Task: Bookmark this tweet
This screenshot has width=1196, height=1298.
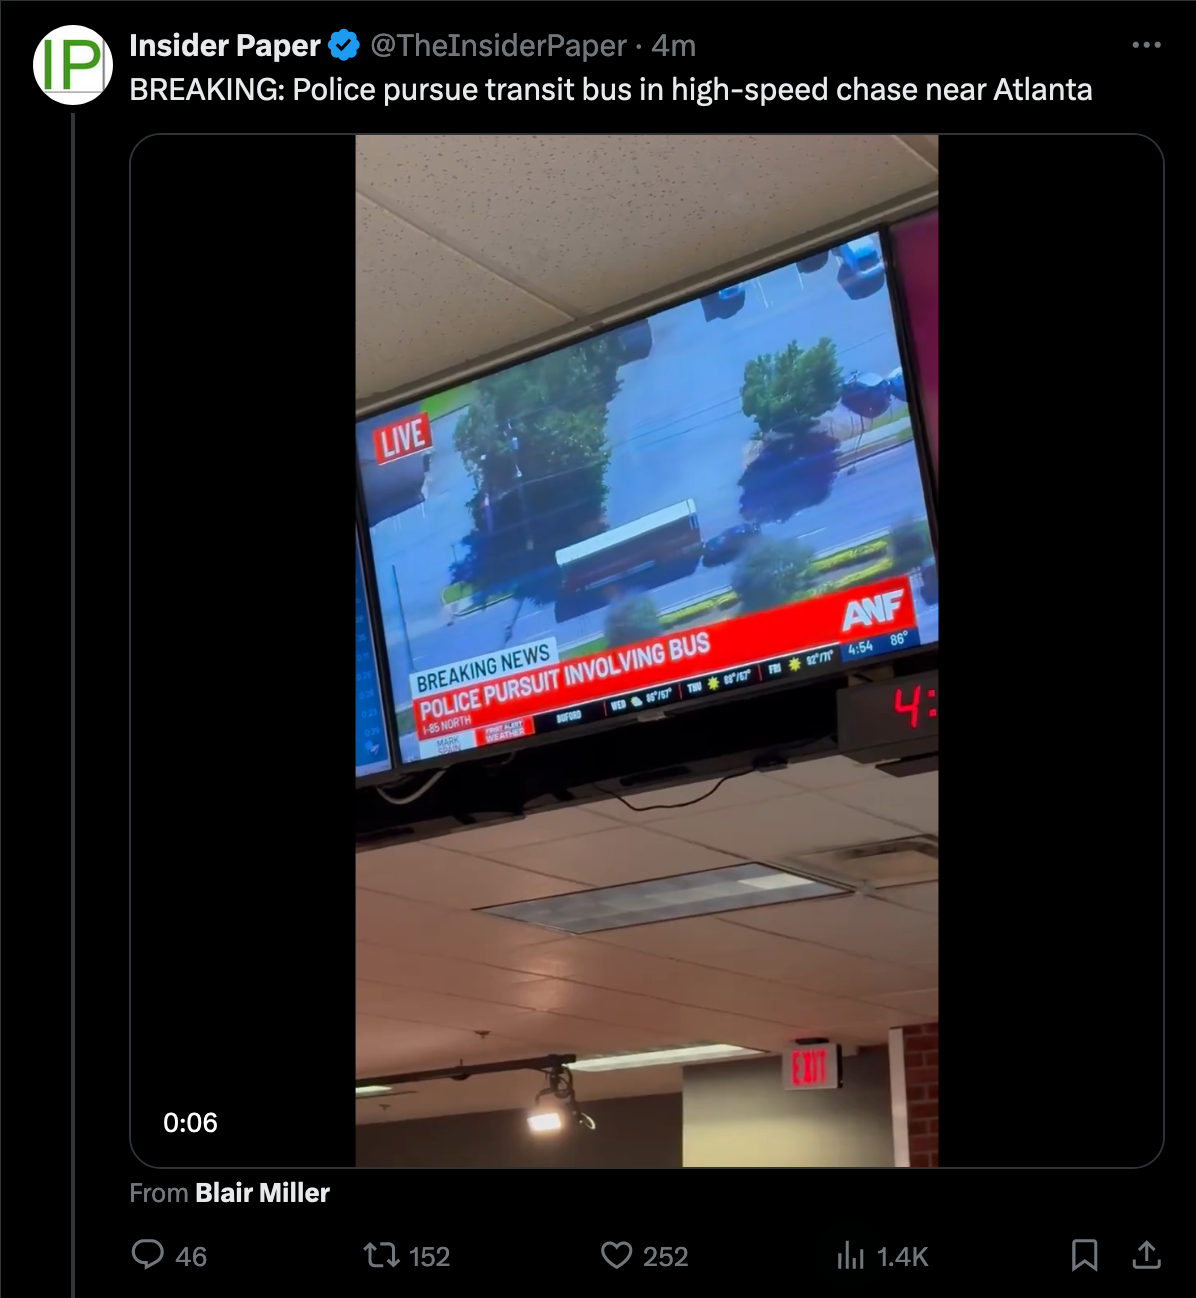Action: (x=1084, y=1255)
